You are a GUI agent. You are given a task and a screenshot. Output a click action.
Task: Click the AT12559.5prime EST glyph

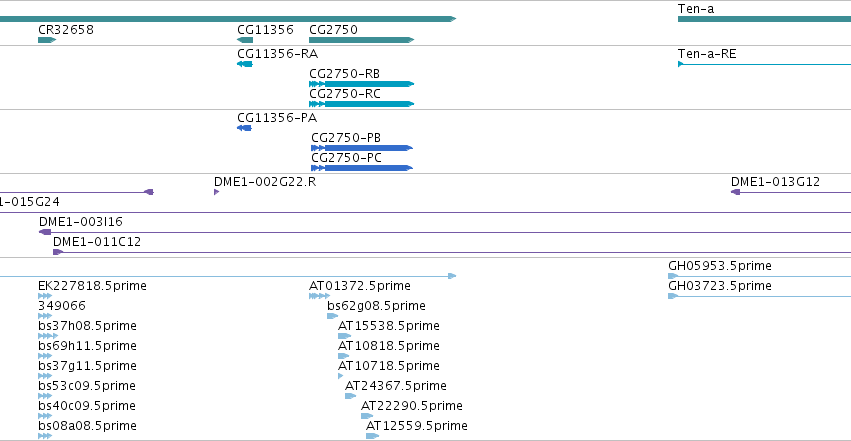372,436
